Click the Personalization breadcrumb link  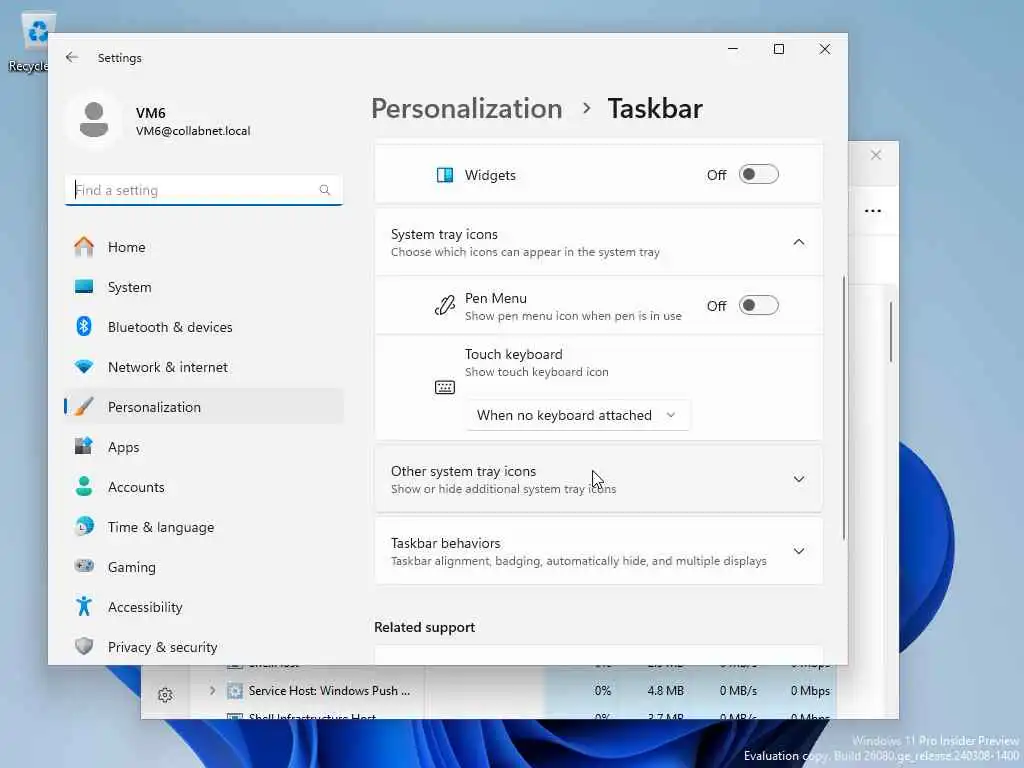(466, 108)
